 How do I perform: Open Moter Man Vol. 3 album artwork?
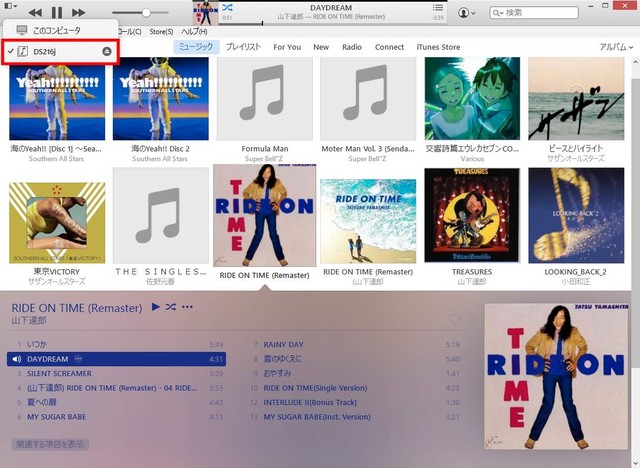[x=368, y=98]
